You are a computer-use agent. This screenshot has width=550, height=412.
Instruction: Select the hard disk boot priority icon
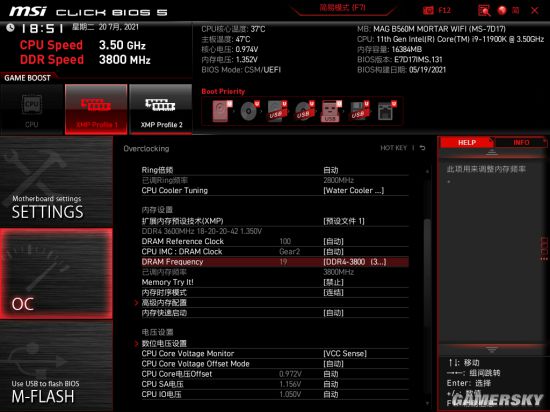pos(221,112)
